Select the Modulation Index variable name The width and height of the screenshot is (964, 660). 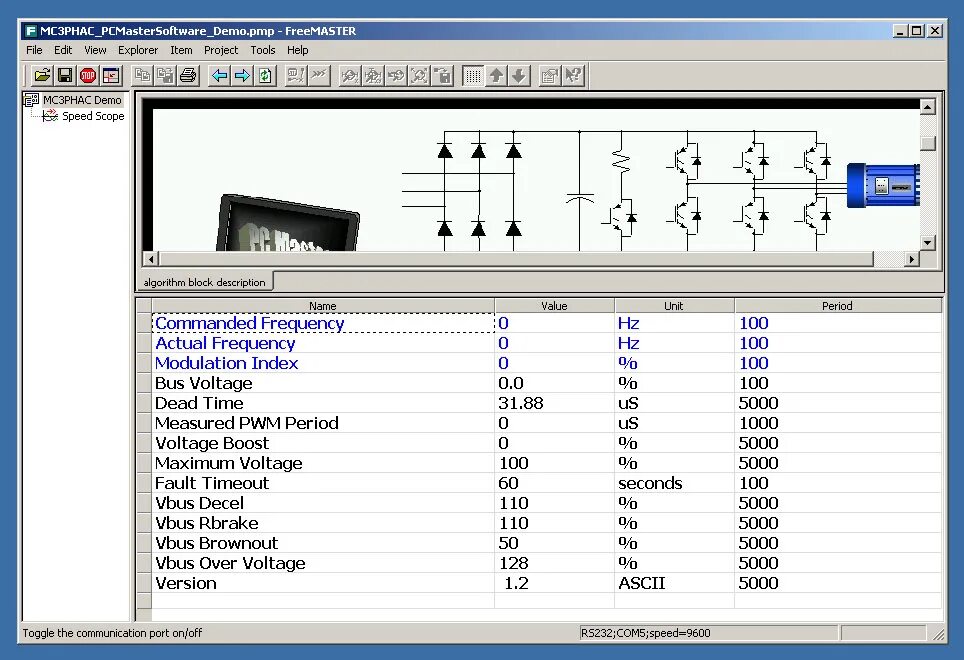(x=226, y=363)
